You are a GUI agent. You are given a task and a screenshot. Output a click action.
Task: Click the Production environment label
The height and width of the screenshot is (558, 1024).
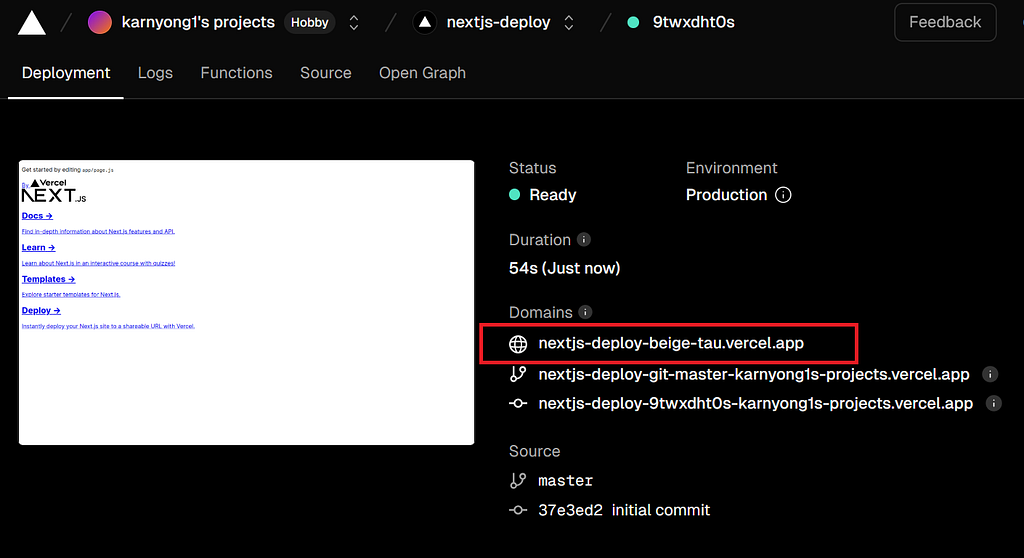pyautogui.click(x=726, y=195)
